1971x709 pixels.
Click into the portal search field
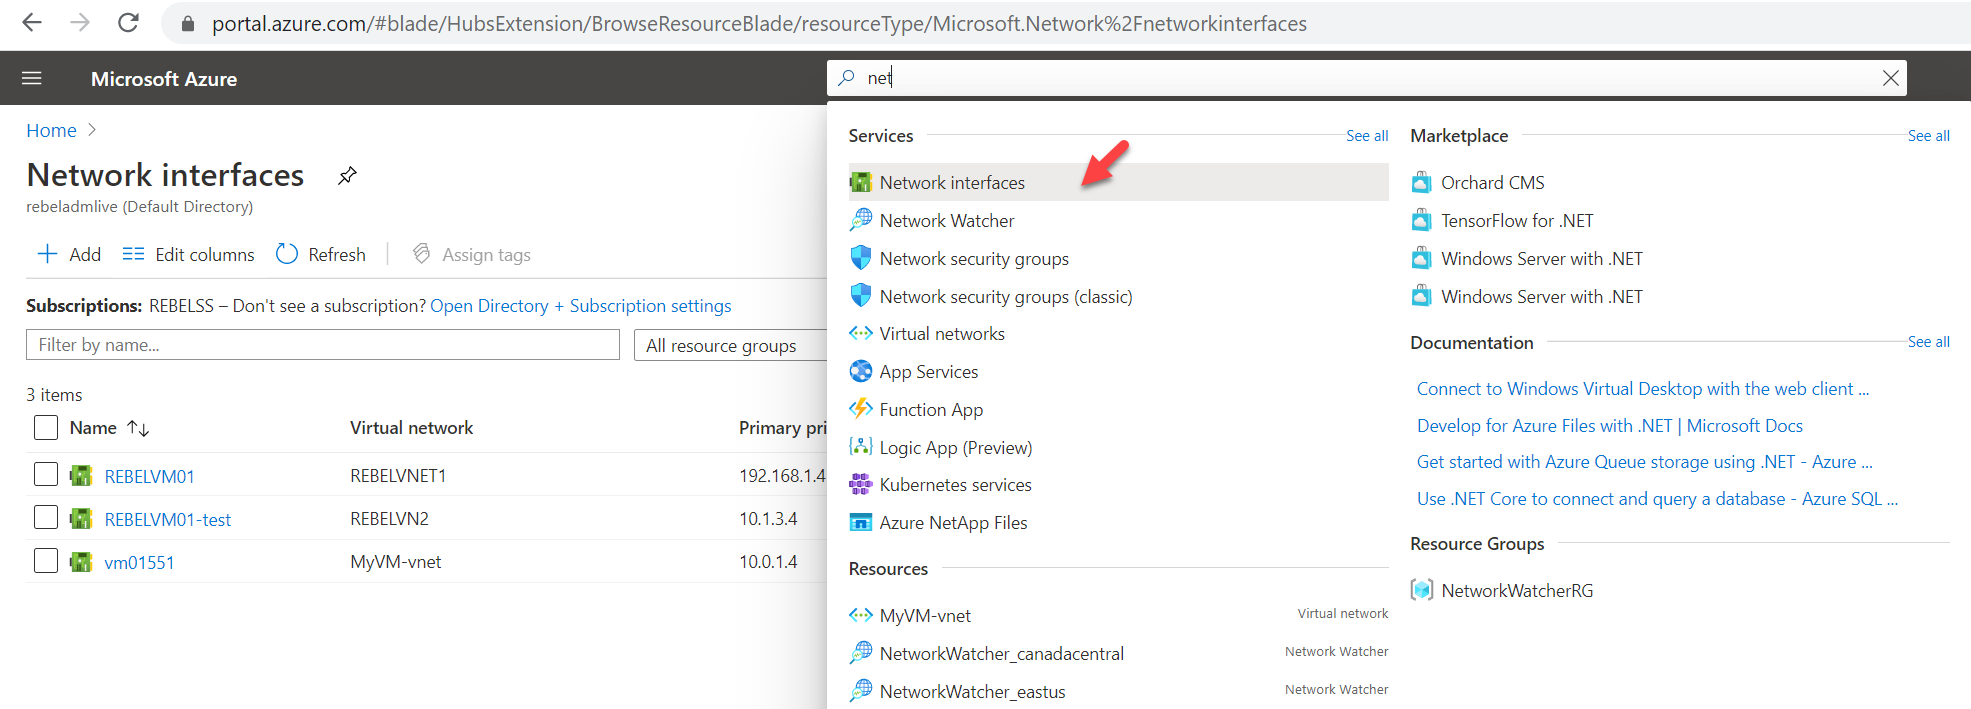click(x=1366, y=78)
